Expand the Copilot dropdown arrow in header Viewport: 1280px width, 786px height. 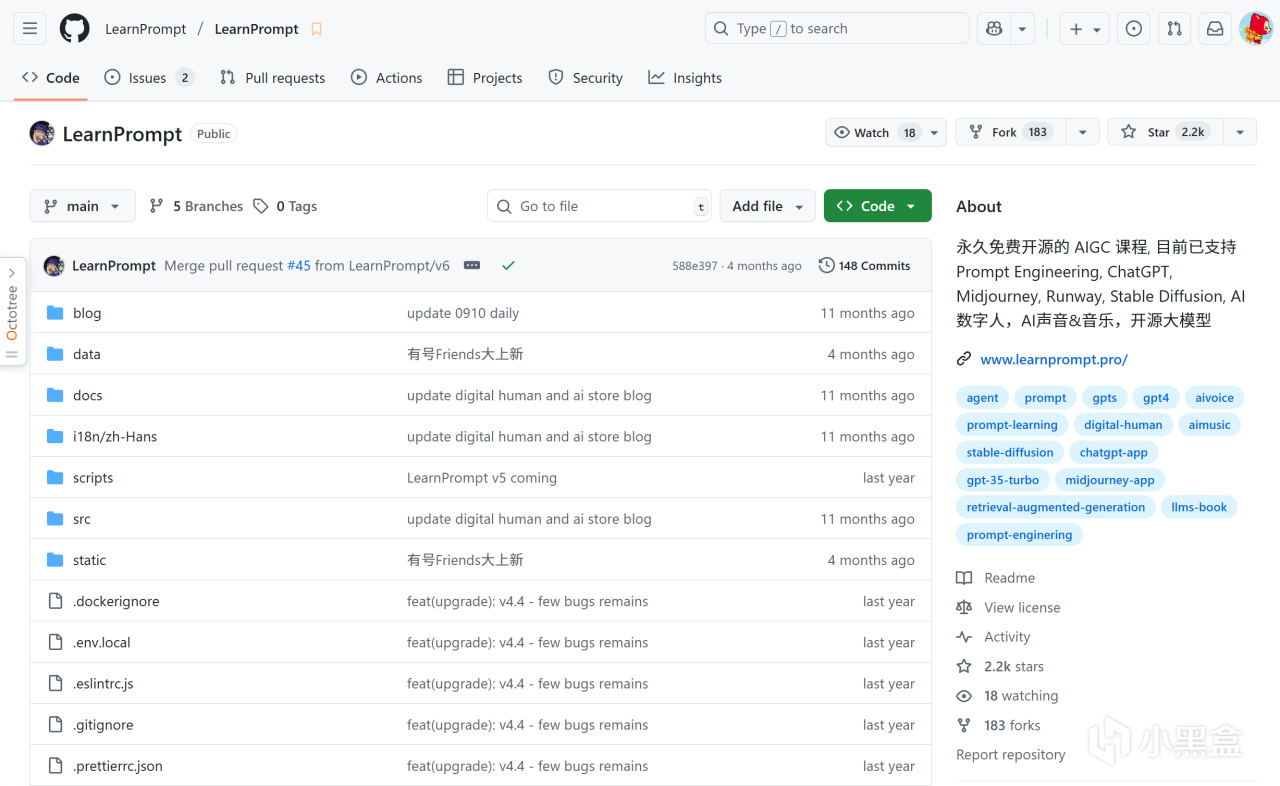coord(1022,29)
